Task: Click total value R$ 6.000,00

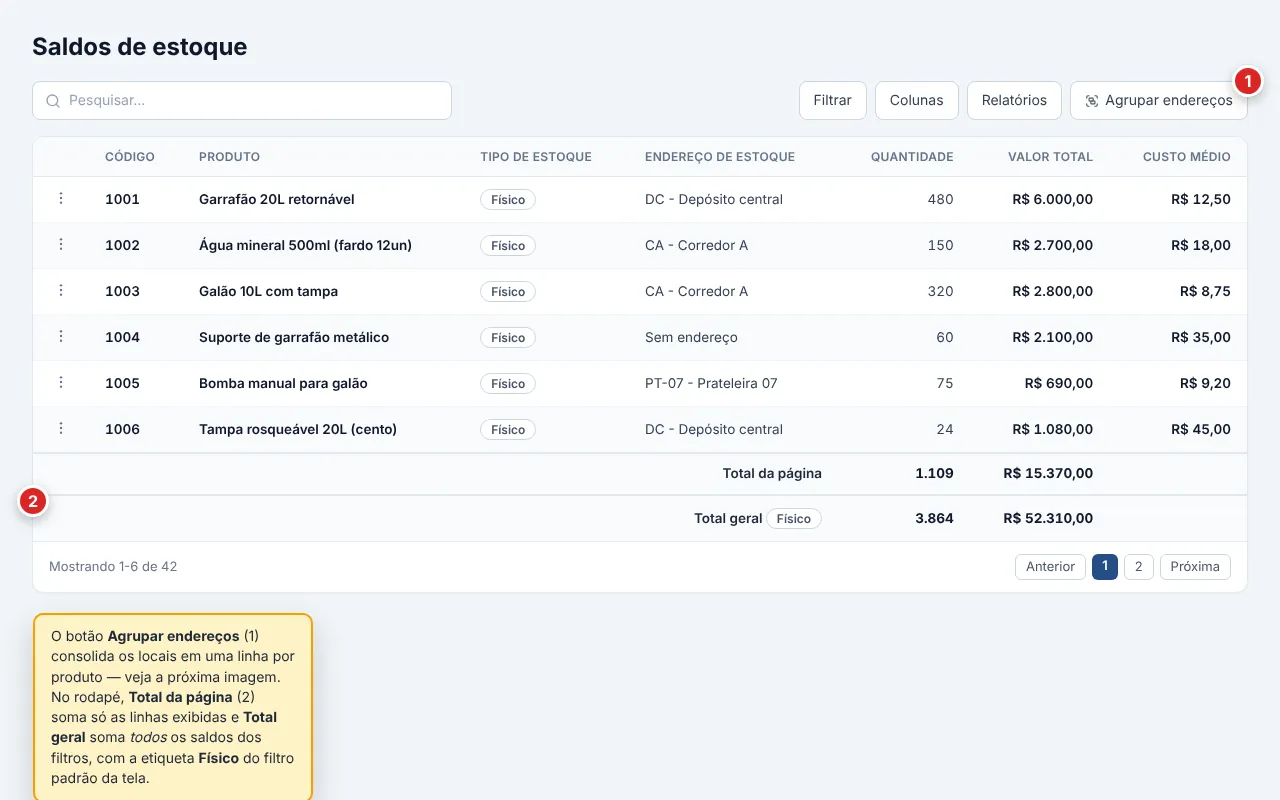Action: [1052, 199]
